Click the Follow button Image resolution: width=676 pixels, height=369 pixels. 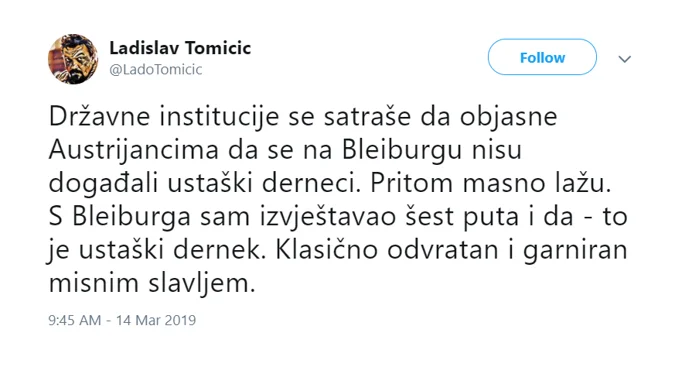point(542,57)
